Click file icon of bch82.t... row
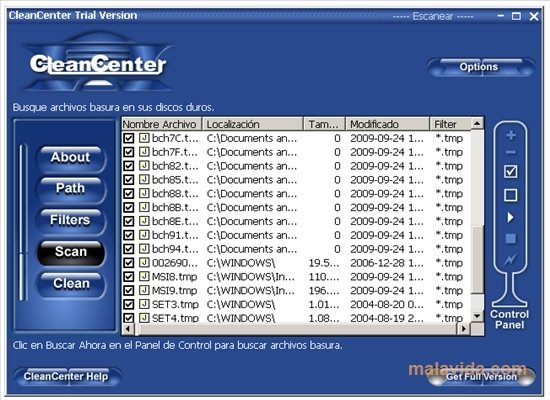 (x=144, y=166)
